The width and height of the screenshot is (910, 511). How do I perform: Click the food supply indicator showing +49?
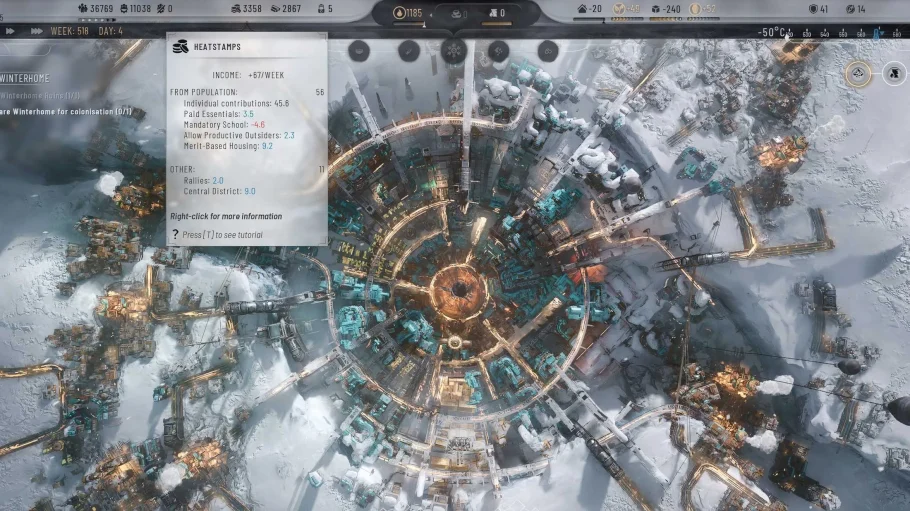627,9
